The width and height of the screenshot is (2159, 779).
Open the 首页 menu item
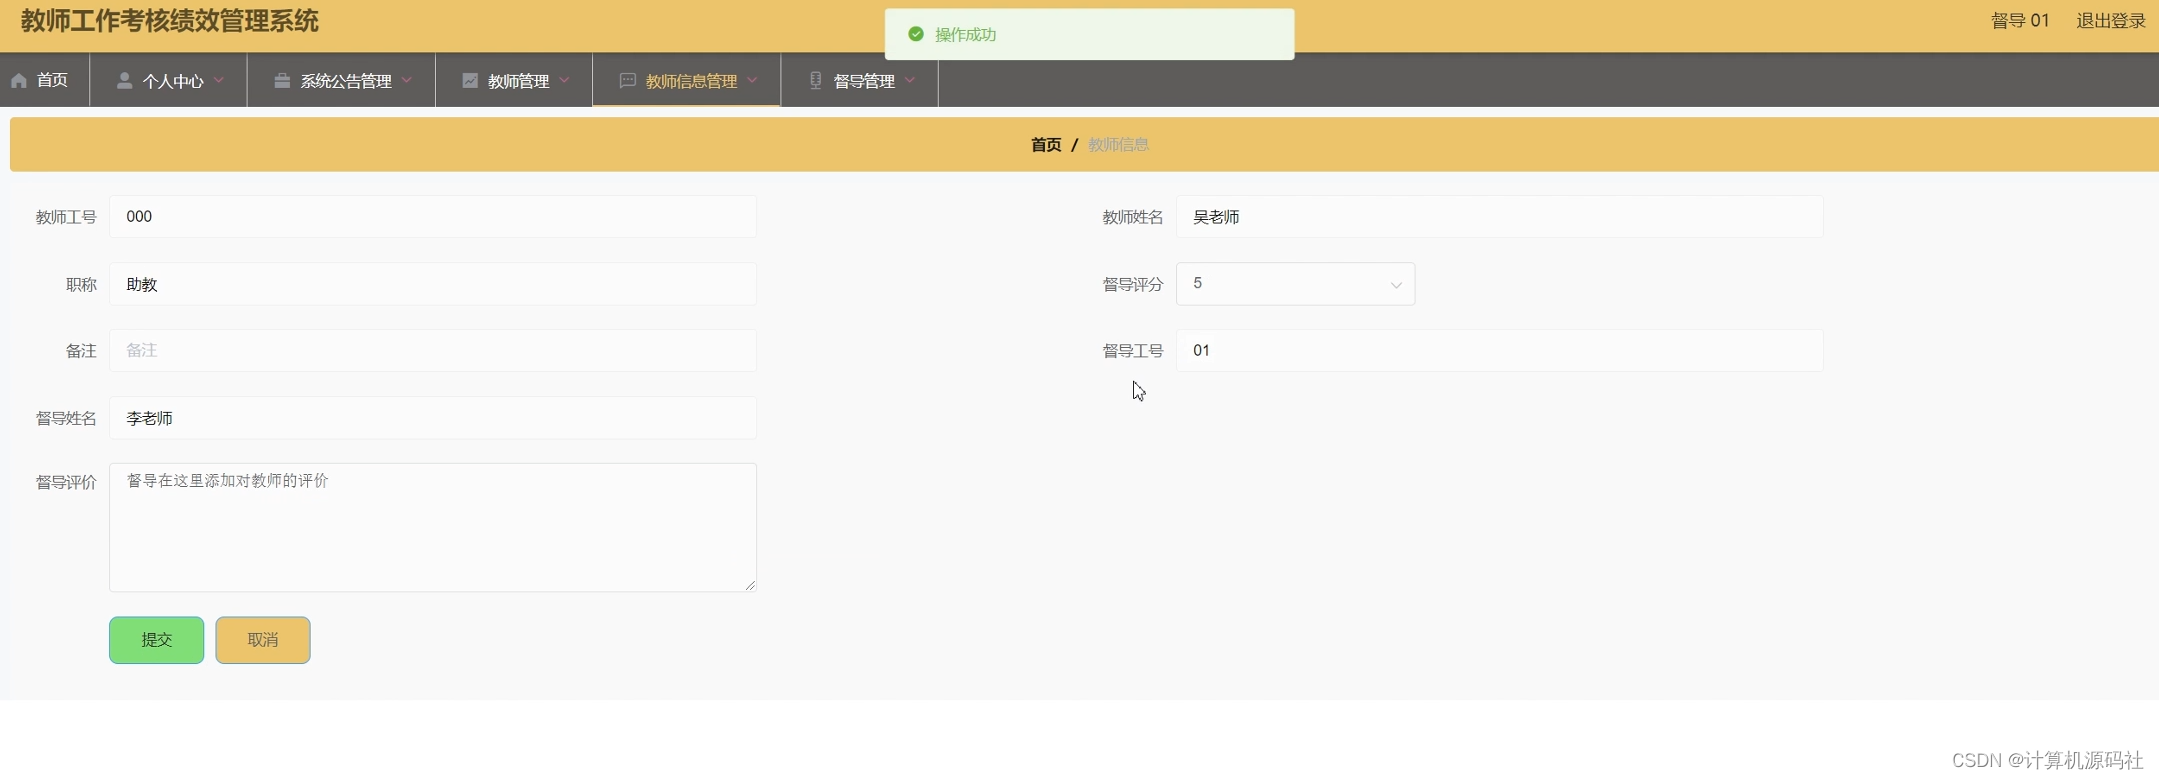[44, 80]
